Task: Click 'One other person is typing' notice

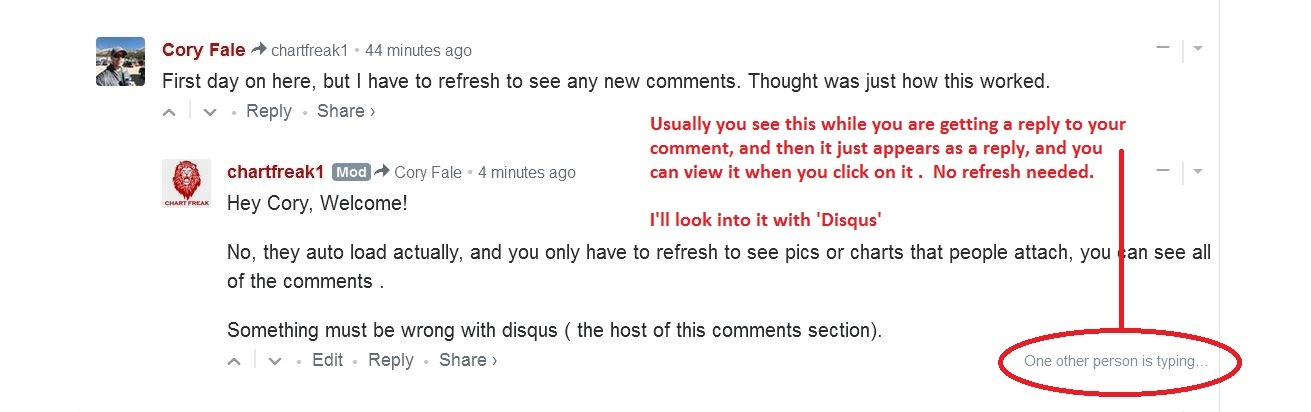Action: [x=1115, y=361]
